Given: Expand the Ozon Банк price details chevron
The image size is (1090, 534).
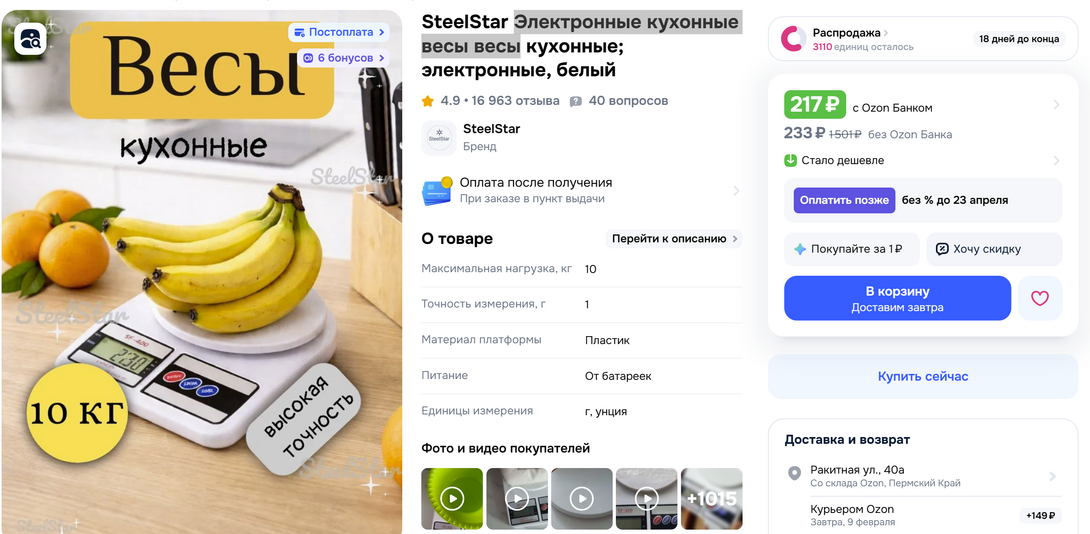Looking at the screenshot, I should (x=1056, y=105).
